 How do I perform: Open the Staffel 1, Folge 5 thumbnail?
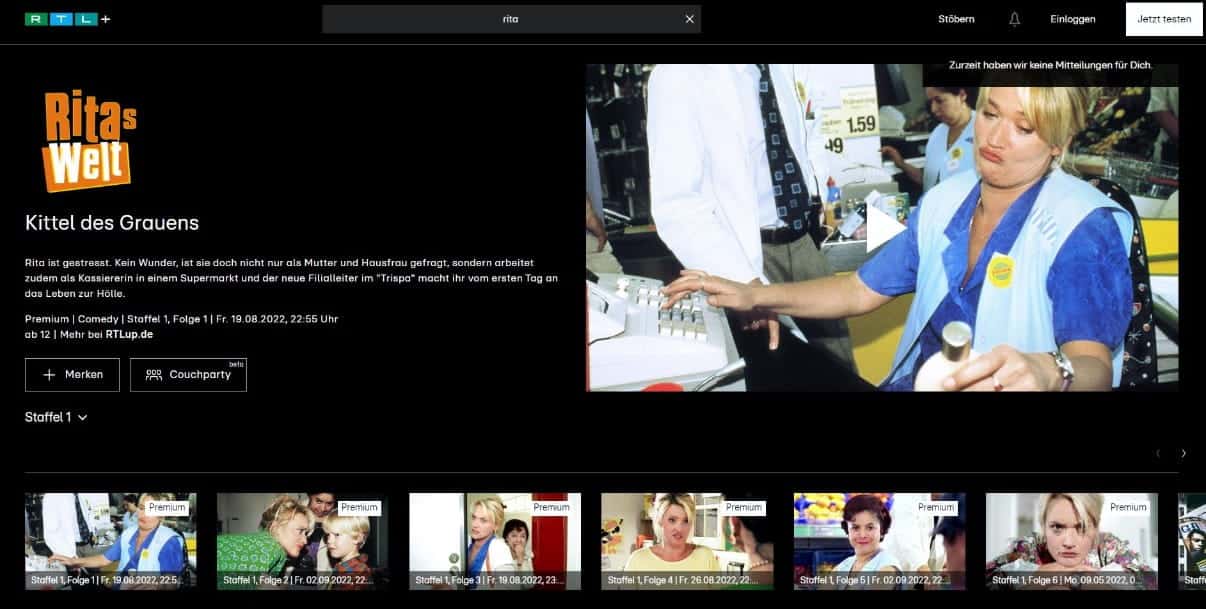(x=879, y=540)
